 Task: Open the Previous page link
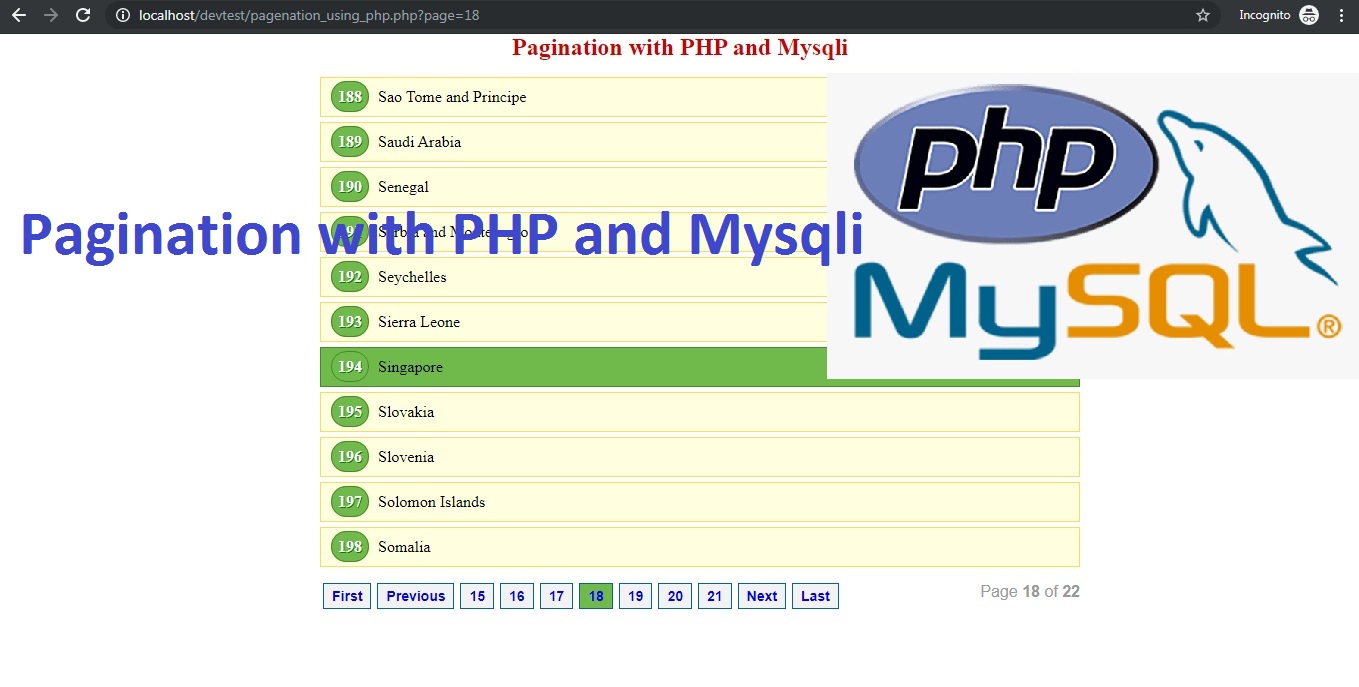(415, 596)
